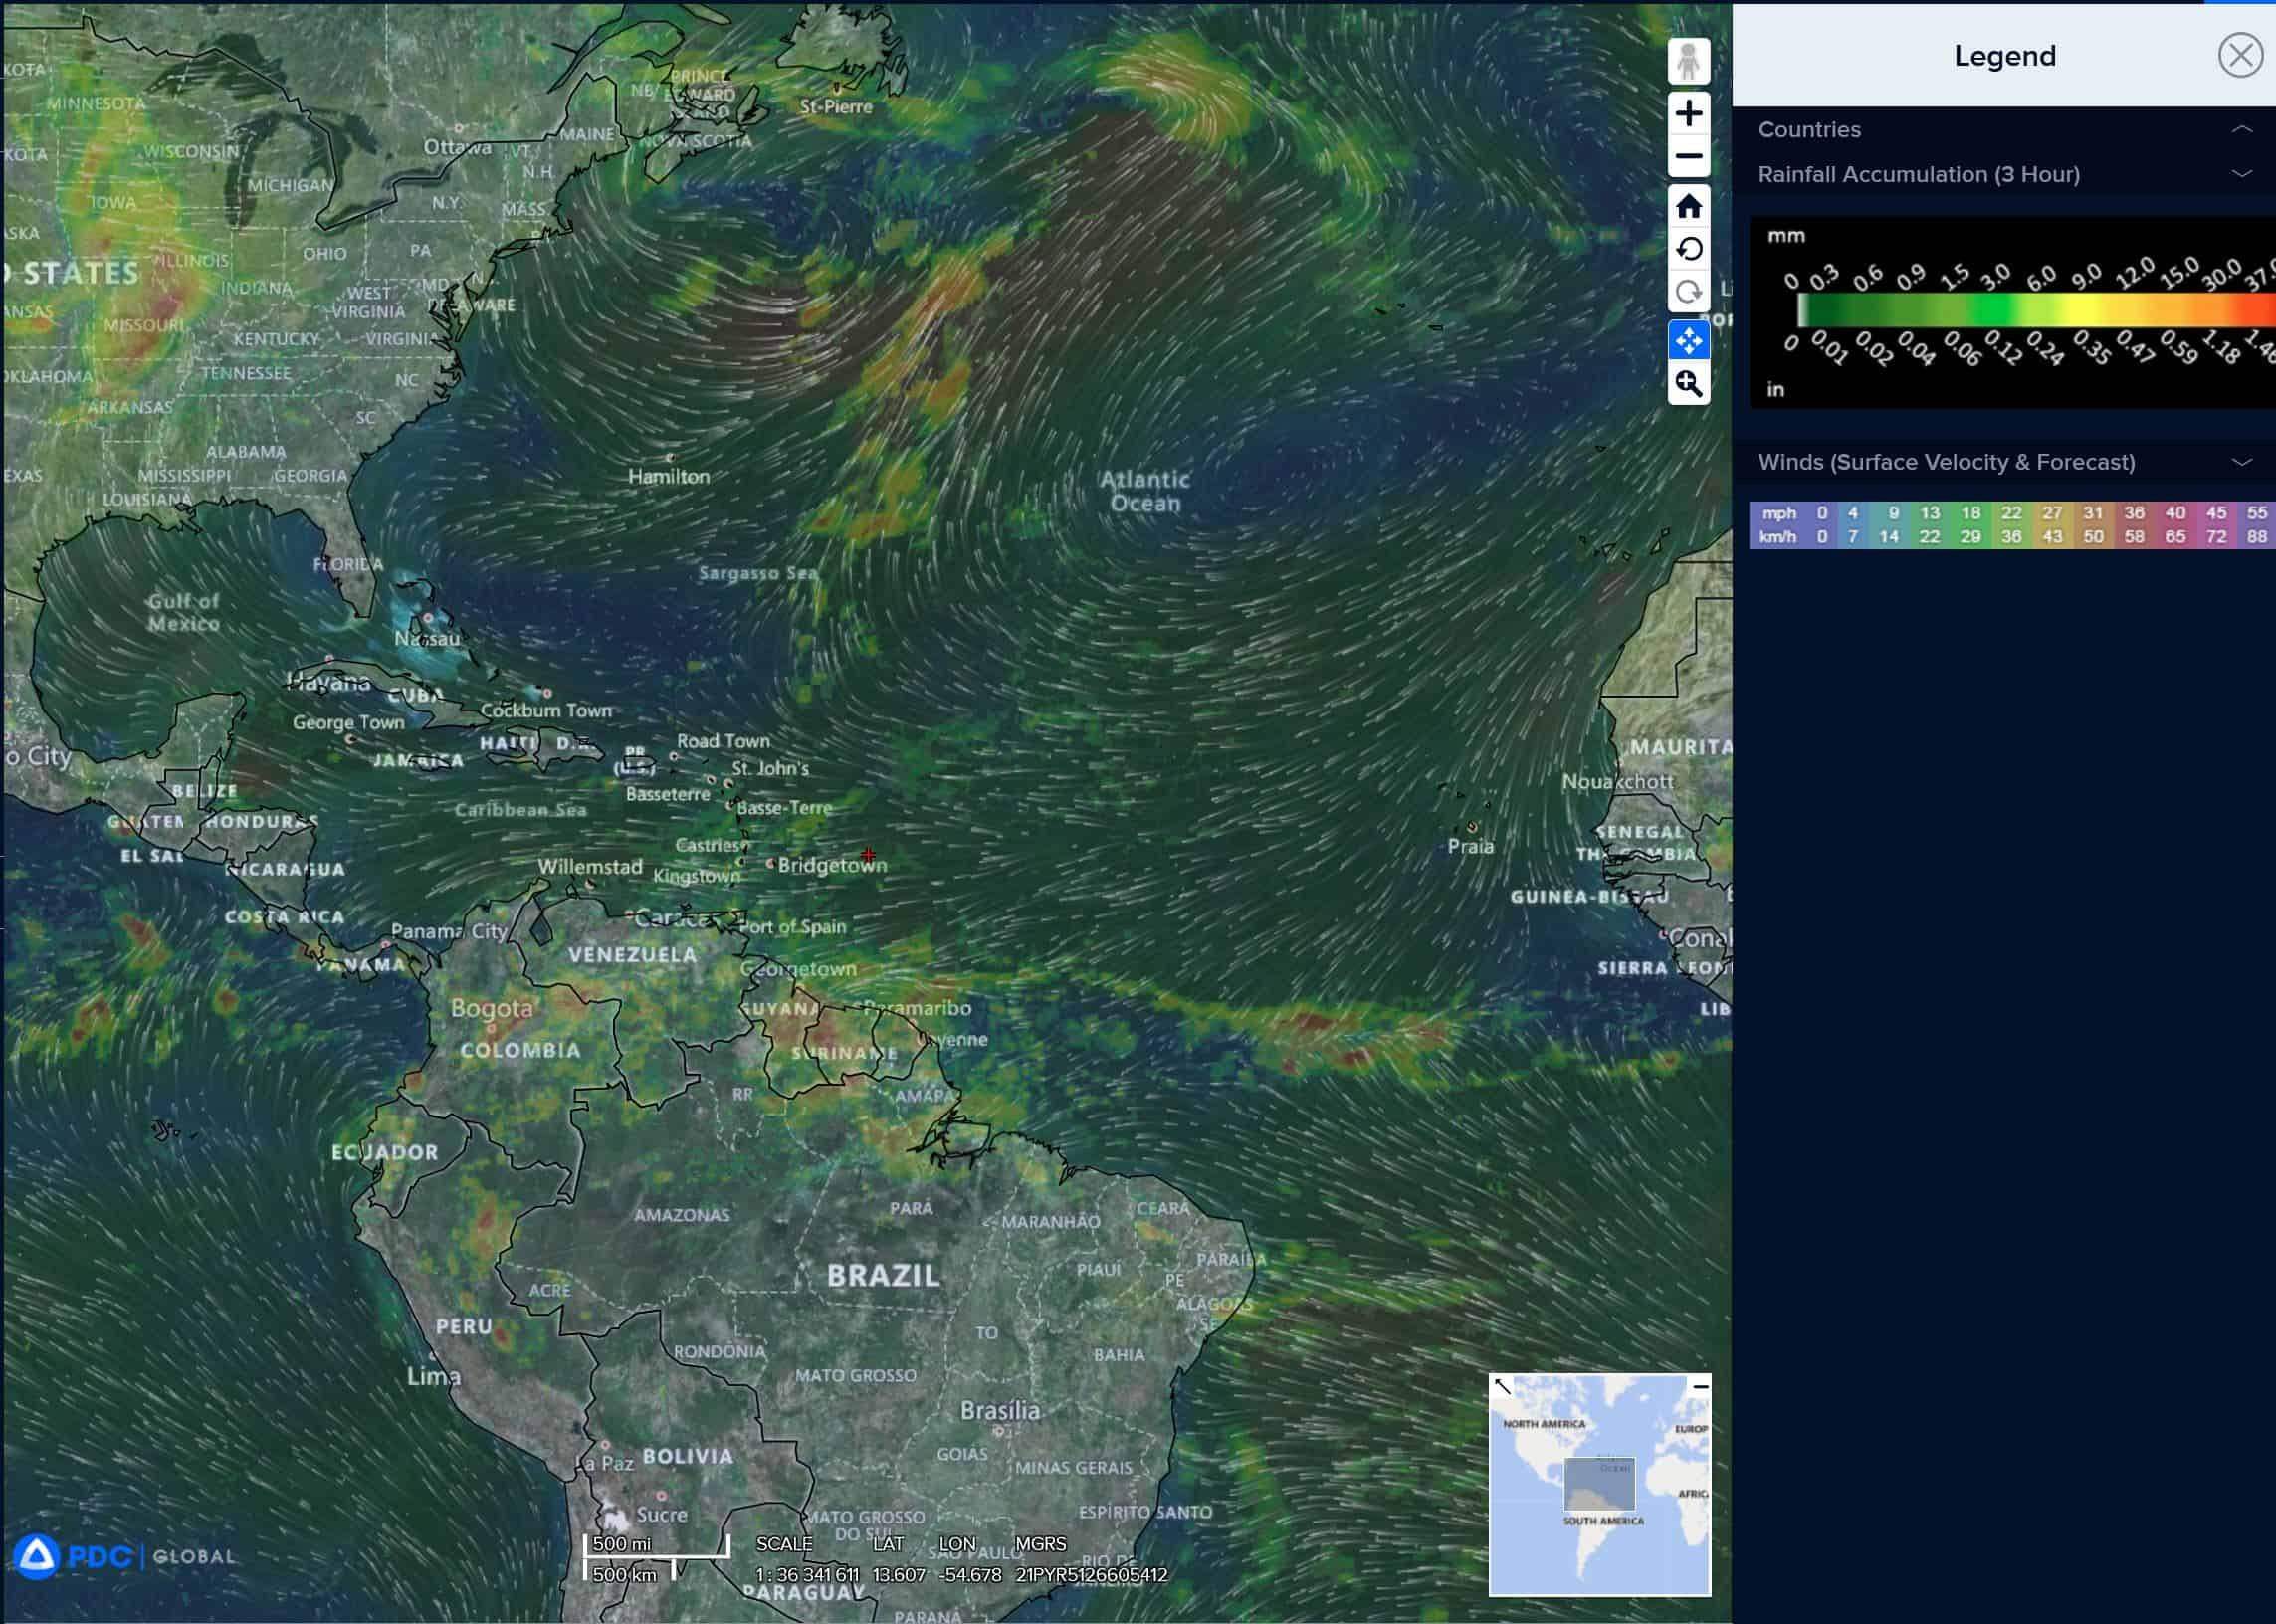Click the ECUADOR country label
The height and width of the screenshot is (1624, 2276).
[x=385, y=1152]
